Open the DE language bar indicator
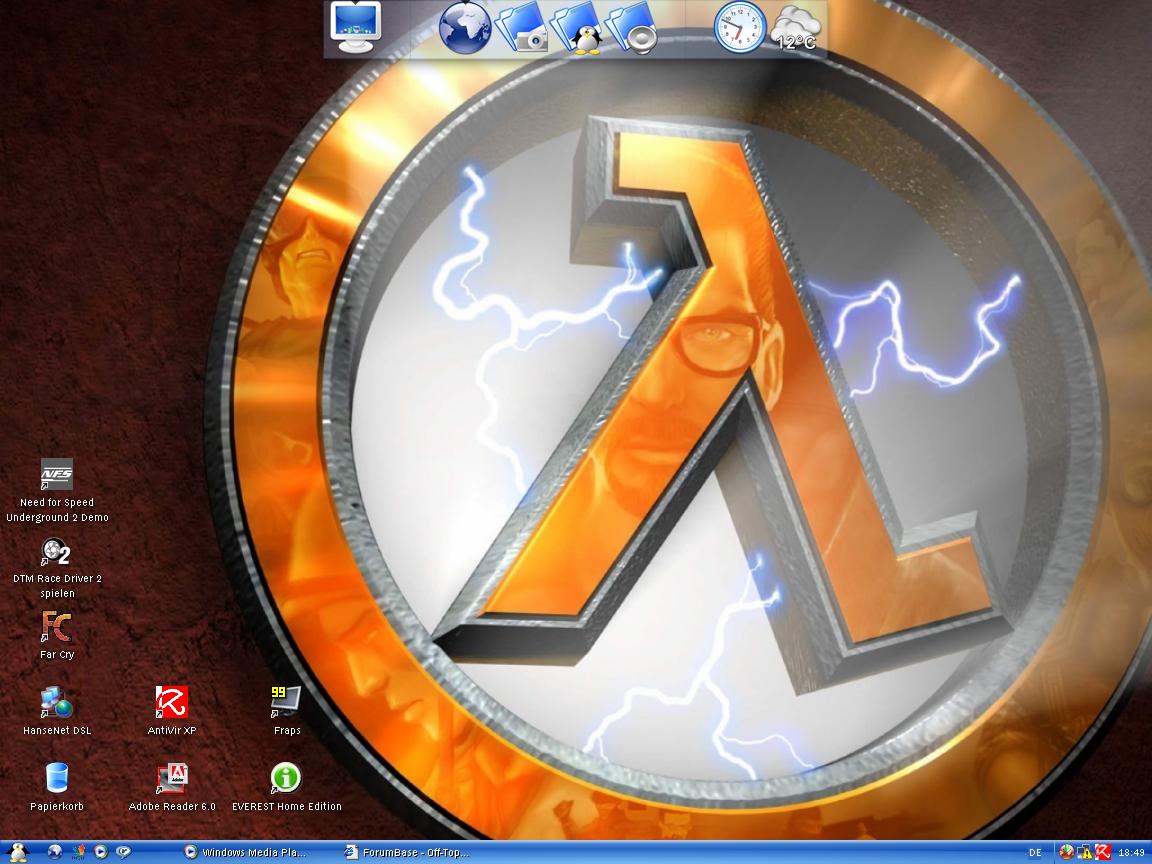 (1035, 852)
